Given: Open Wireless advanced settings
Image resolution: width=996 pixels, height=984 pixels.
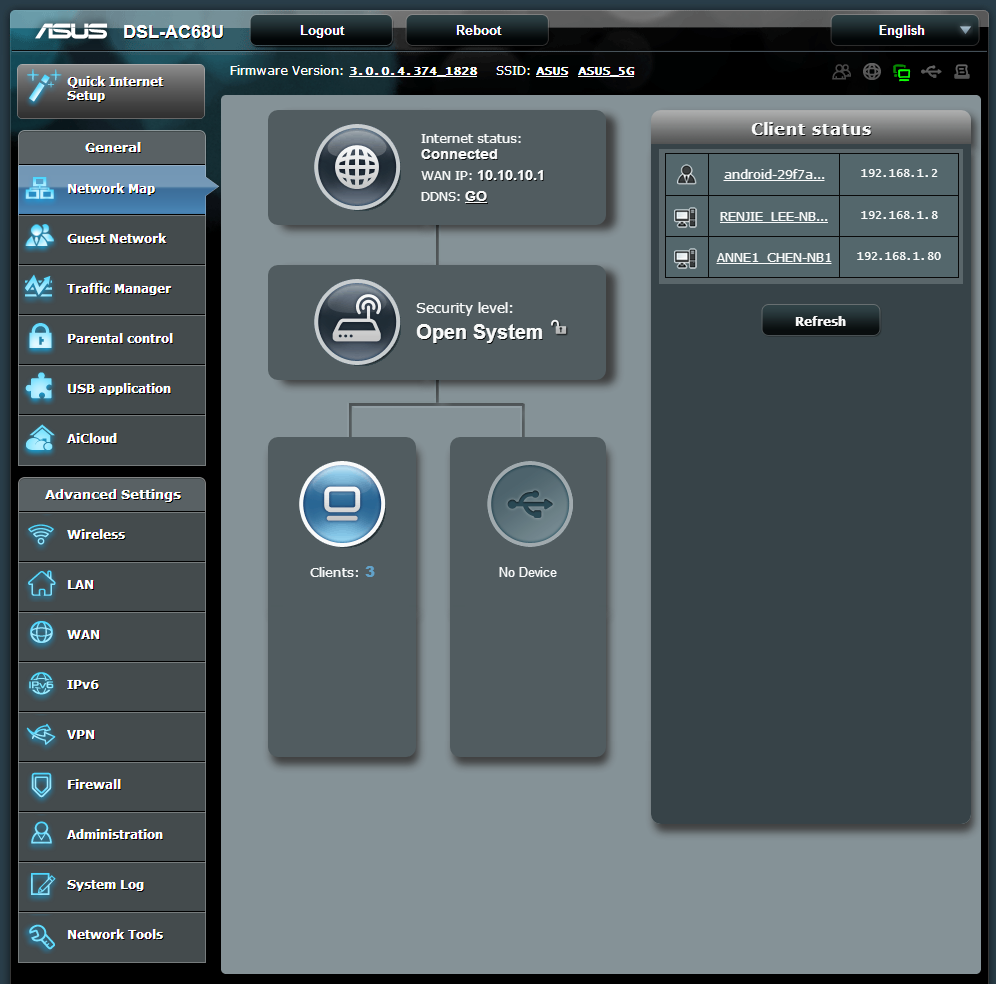Looking at the screenshot, I should (112, 535).
